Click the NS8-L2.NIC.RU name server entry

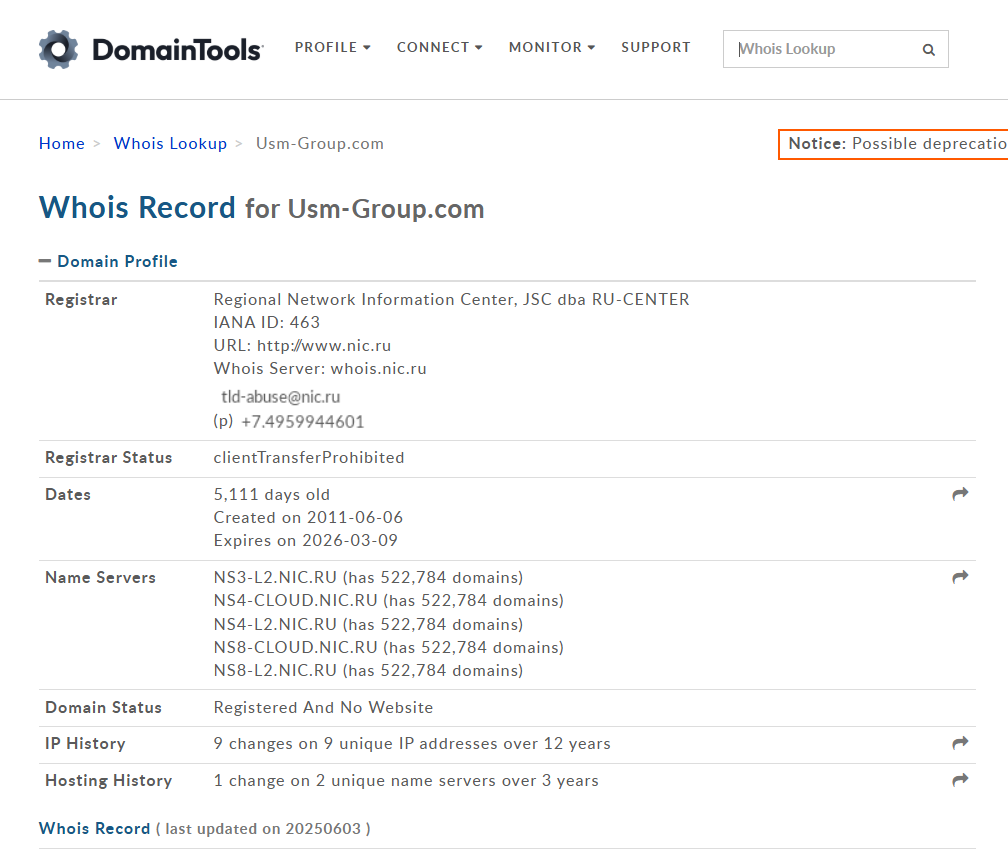pos(368,670)
